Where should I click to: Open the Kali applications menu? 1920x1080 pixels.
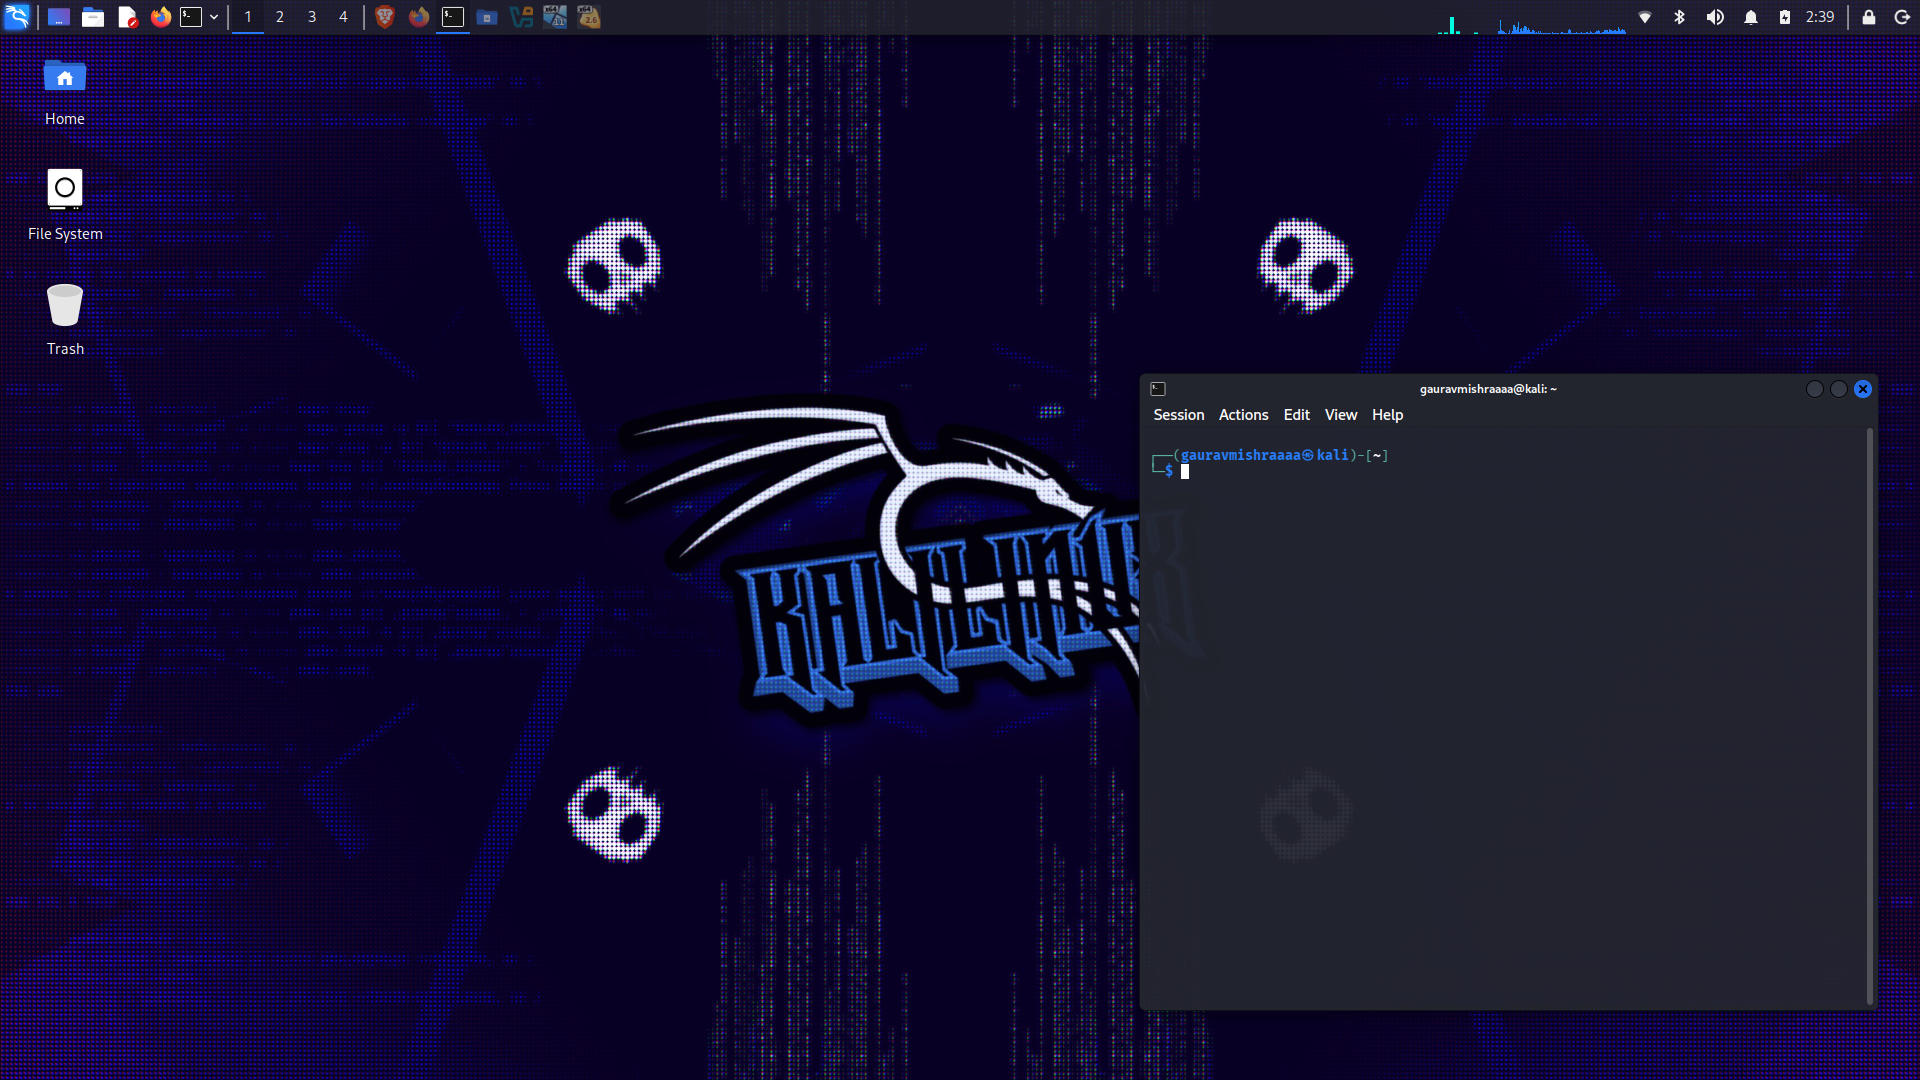pyautogui.click(x=17, y=17)
